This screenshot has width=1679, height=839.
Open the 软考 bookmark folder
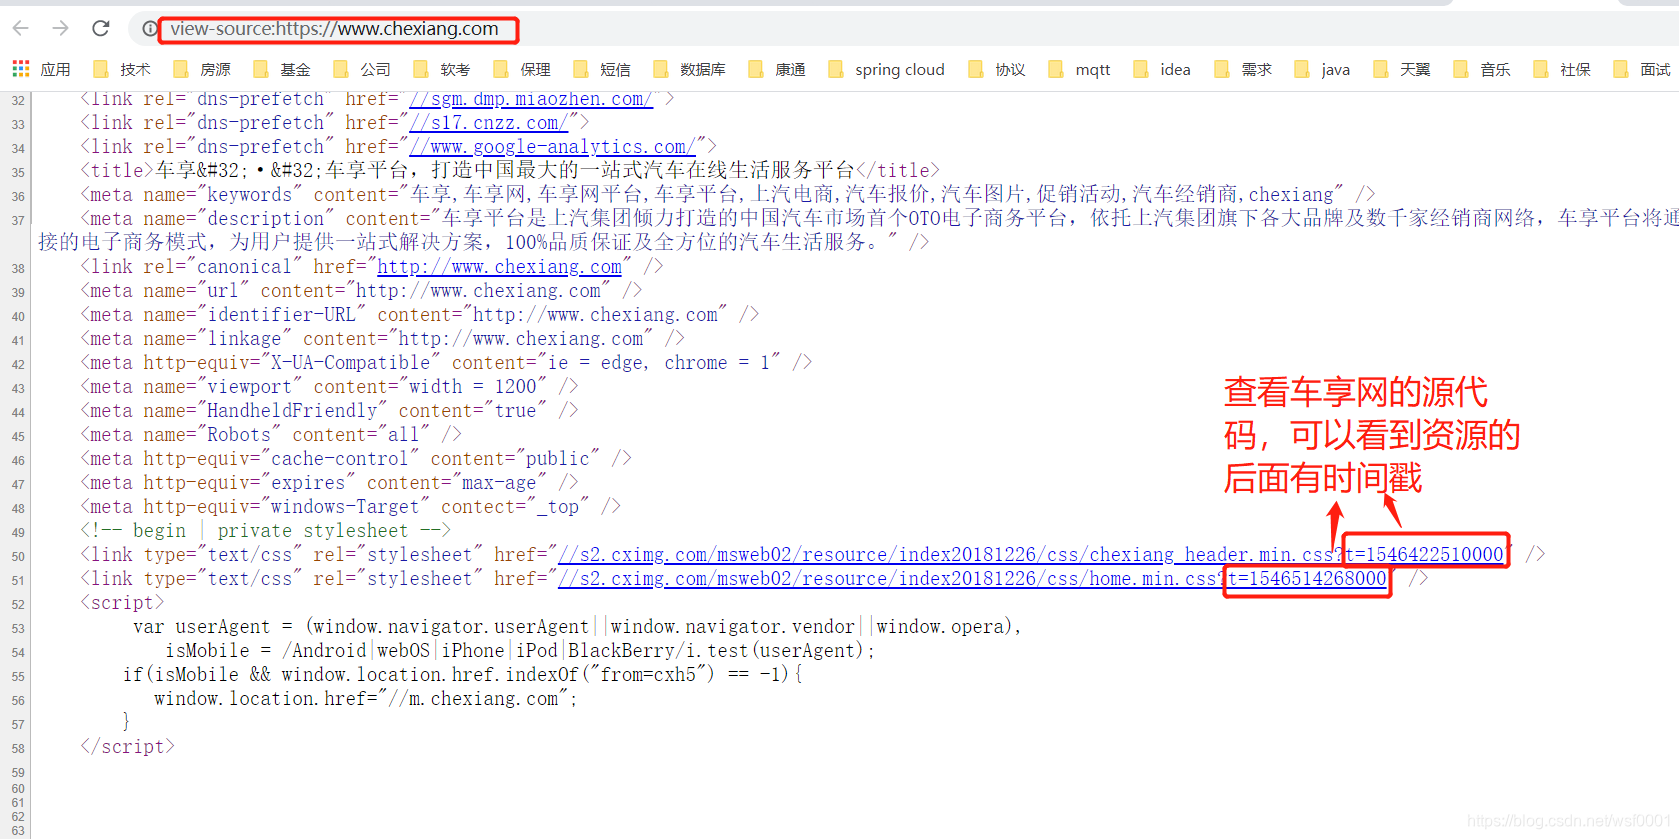click(441, 69)
